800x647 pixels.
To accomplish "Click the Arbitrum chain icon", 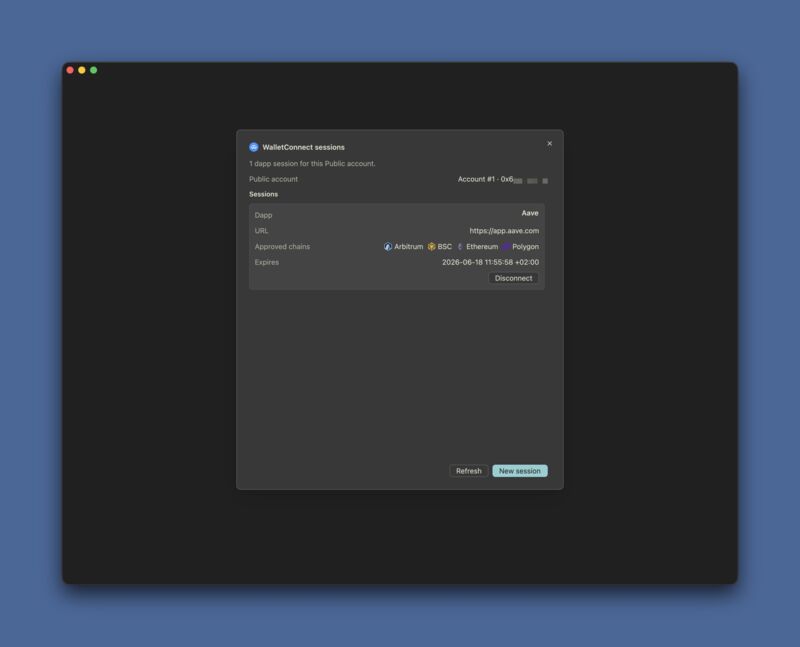I will tap(388, 246).
